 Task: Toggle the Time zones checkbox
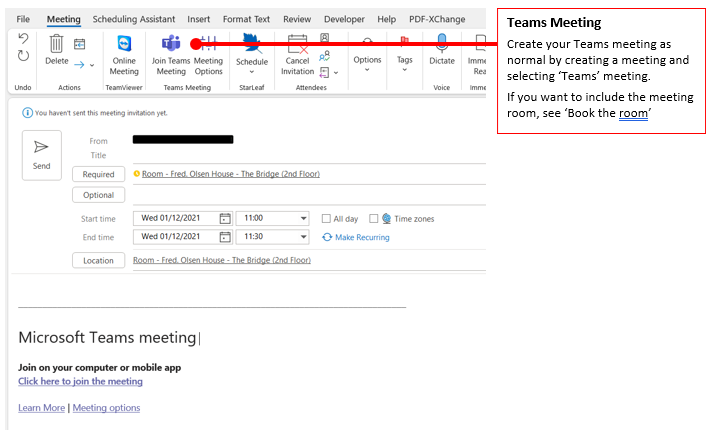(374, 218)
